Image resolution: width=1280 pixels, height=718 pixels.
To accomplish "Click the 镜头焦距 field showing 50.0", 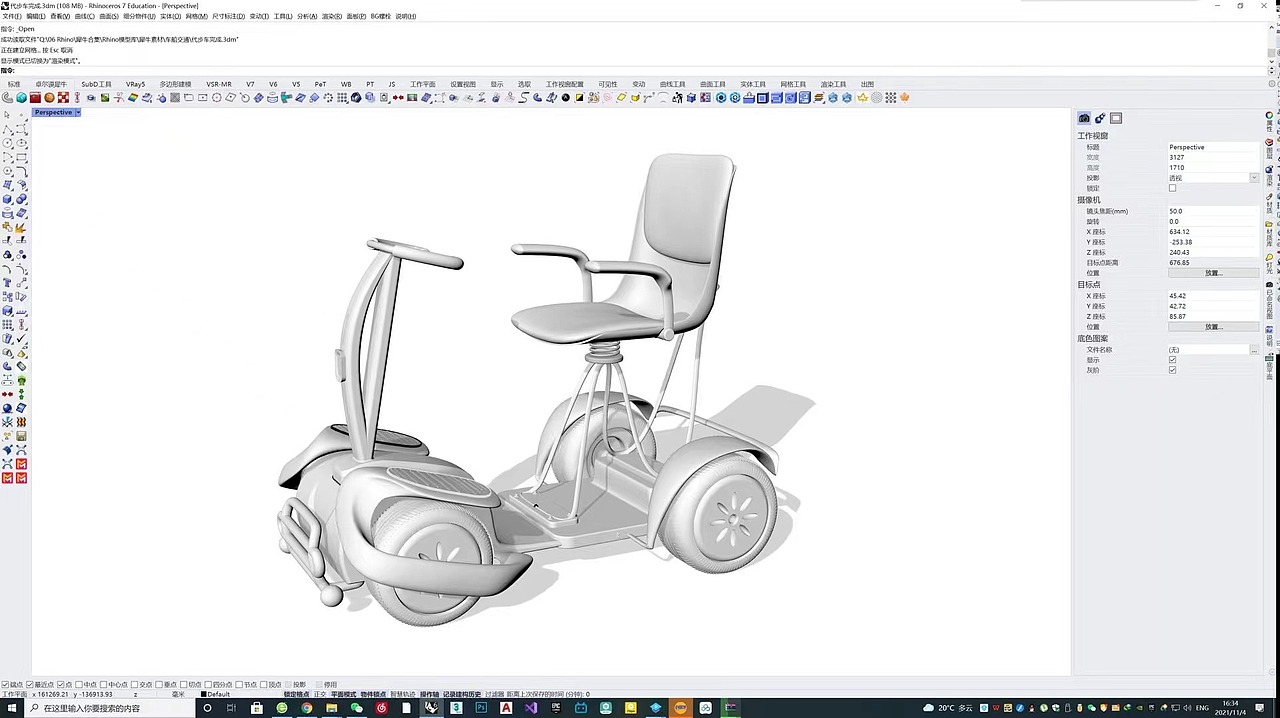I will pyautogui.click(x=1213, y=211).
